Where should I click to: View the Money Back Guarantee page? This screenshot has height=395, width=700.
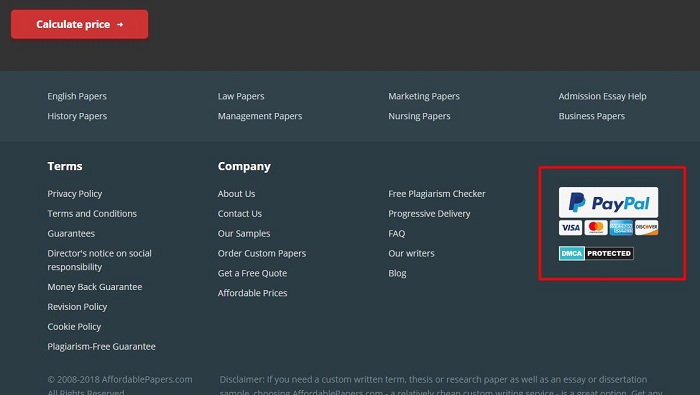[95, 287]
